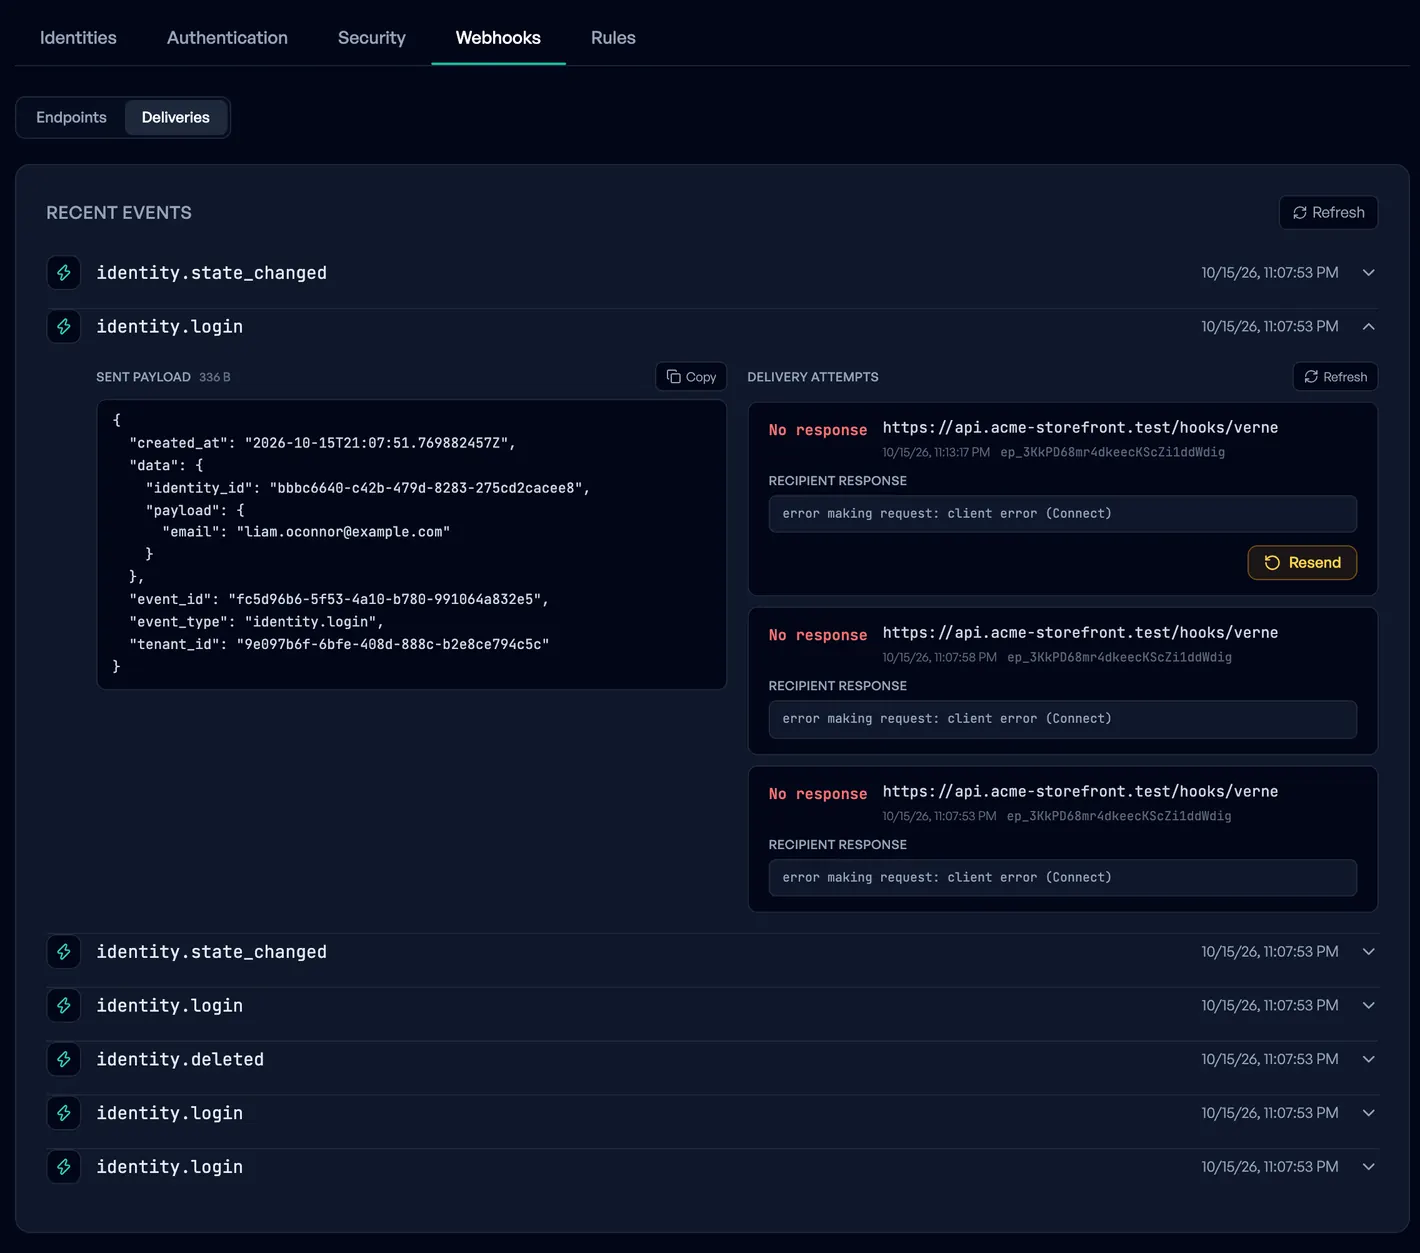Go to the Security tab

tap(372, 38)
